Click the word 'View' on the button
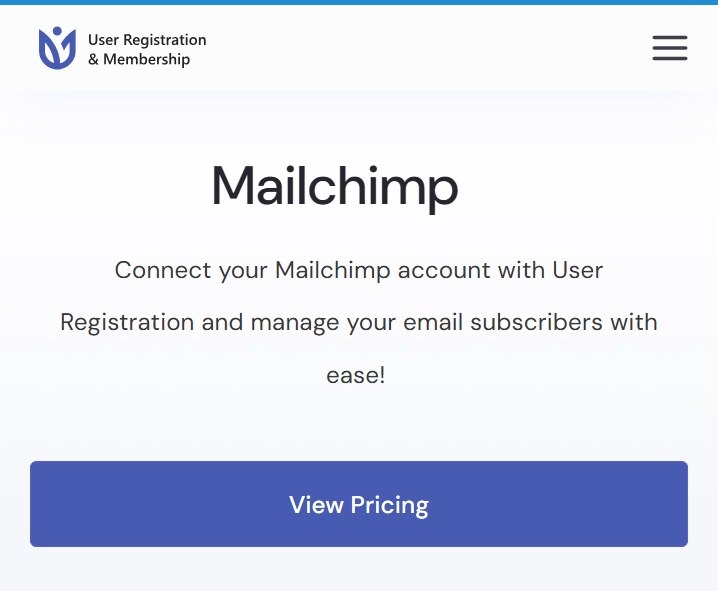 click(316, 504)
